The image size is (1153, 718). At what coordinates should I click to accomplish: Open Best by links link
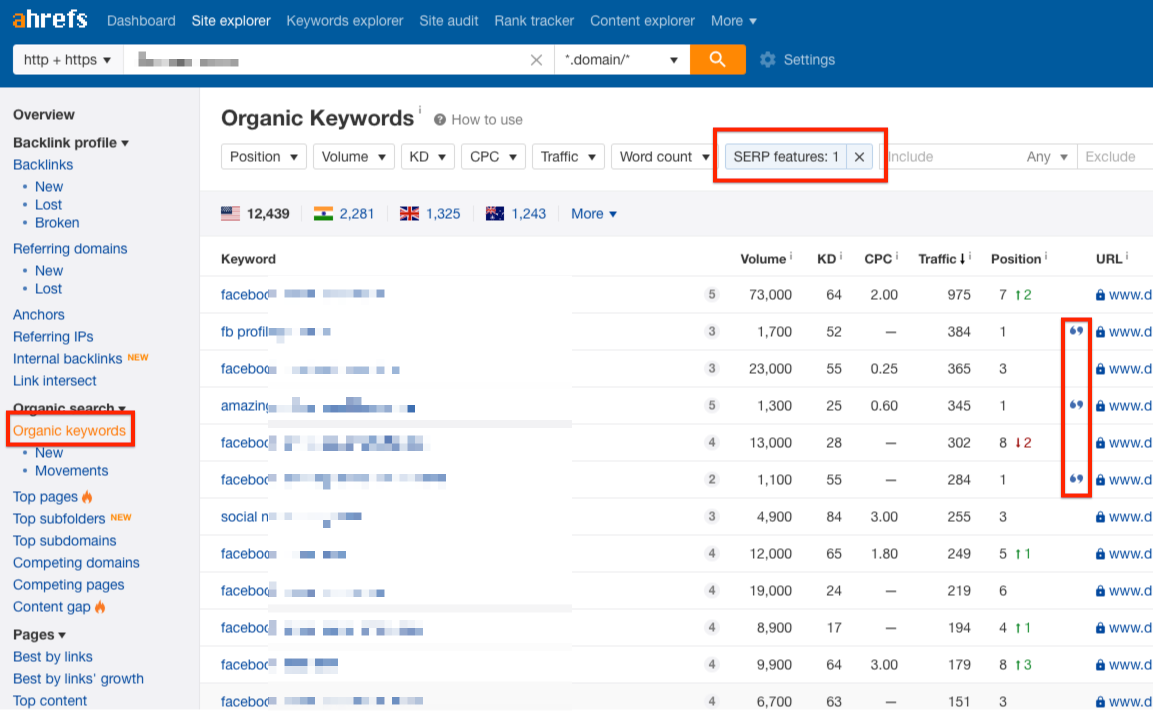(x=53, y=657)
